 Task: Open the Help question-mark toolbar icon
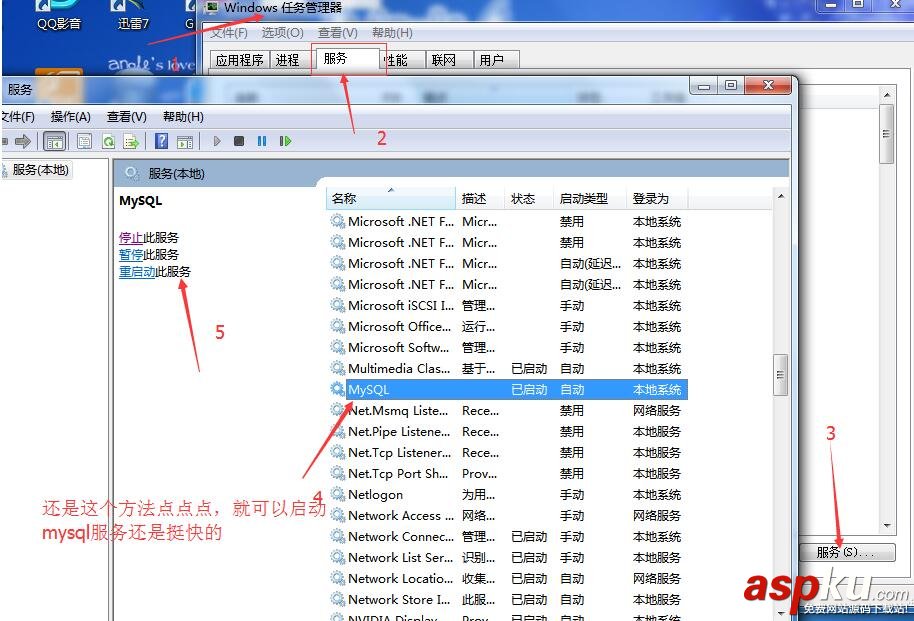pos(161,141)
